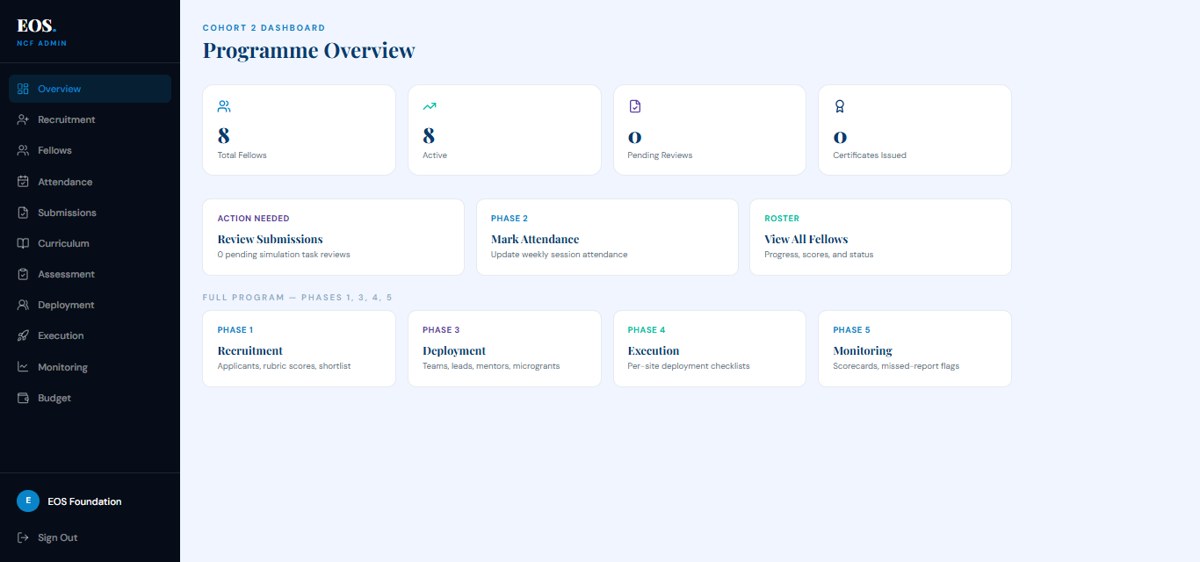Click the Pending Reviews document icon
The width and height of the screenshot is (1200, 562).
(634, 106)
